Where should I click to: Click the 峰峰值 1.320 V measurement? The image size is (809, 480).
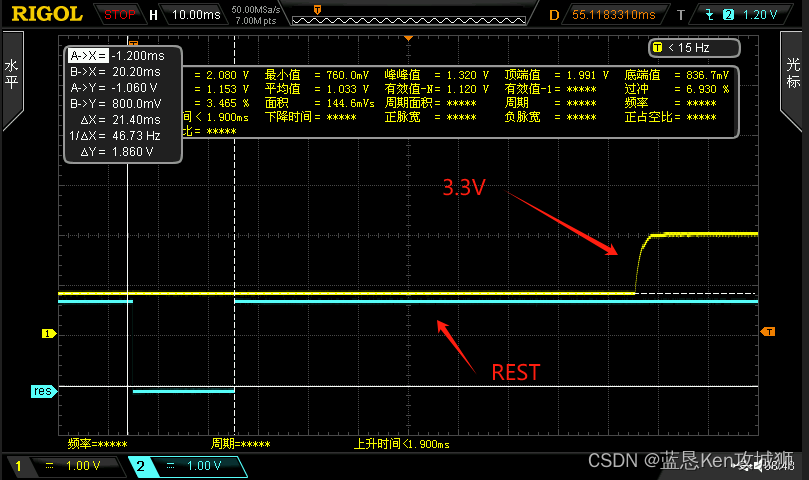coord(436,75)
